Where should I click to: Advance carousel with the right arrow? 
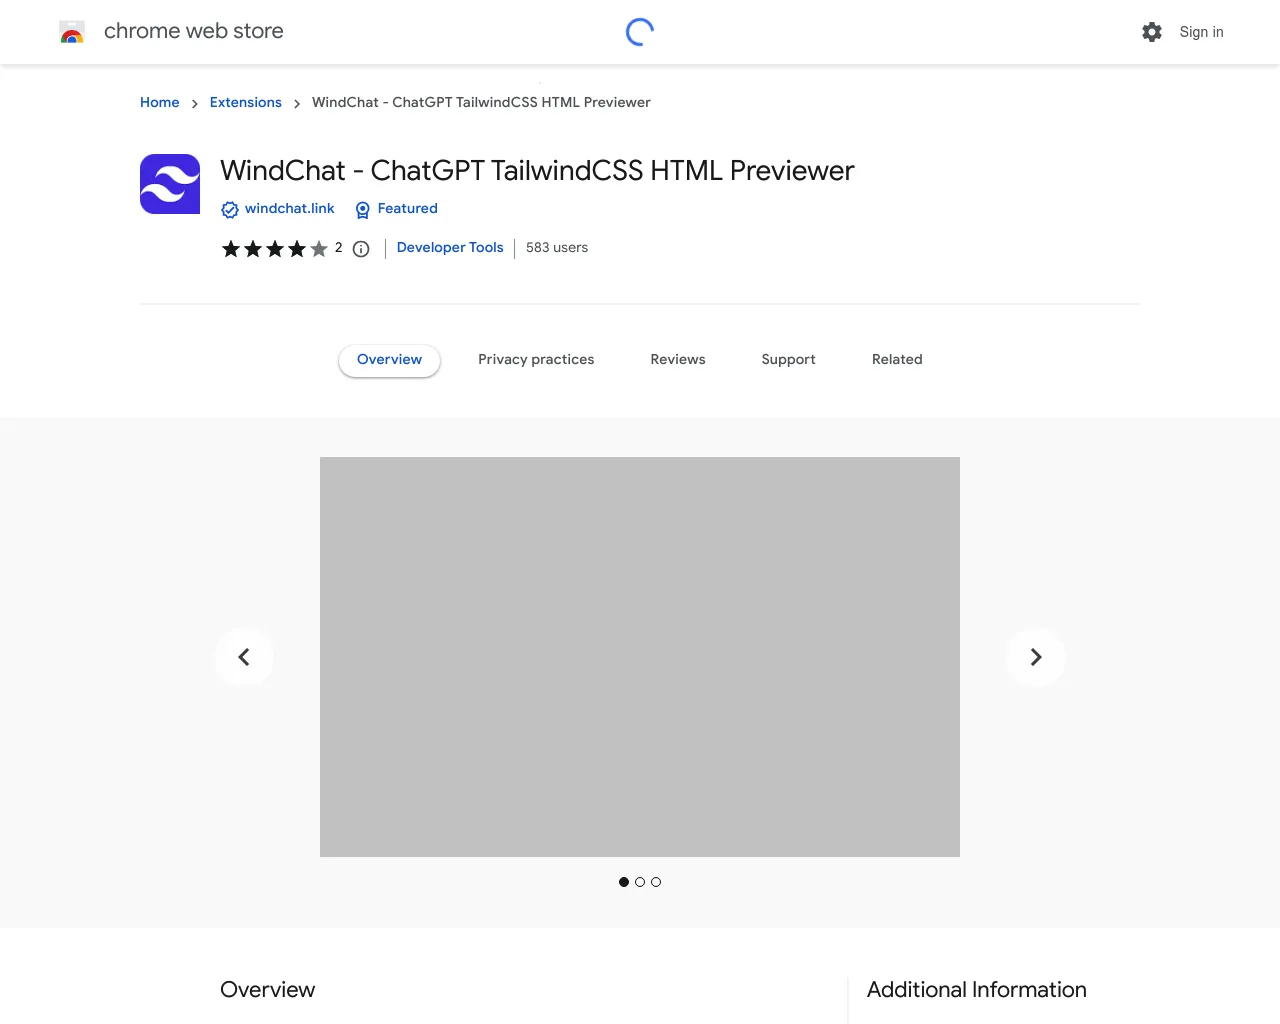1035,657
